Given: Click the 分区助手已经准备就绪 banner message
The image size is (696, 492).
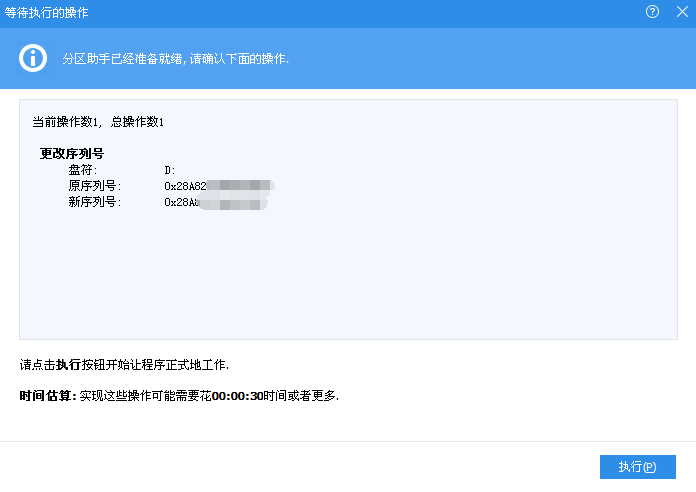Looking at the screenshot, I should coord(176,59).
